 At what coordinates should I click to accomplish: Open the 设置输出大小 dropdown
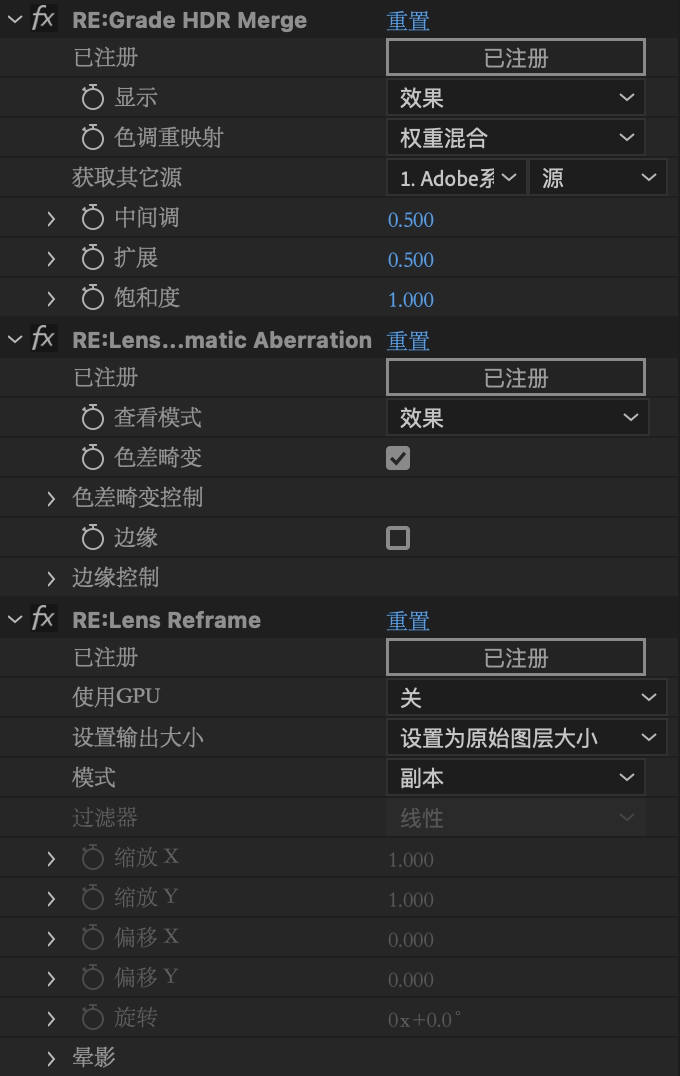(526, 738)
